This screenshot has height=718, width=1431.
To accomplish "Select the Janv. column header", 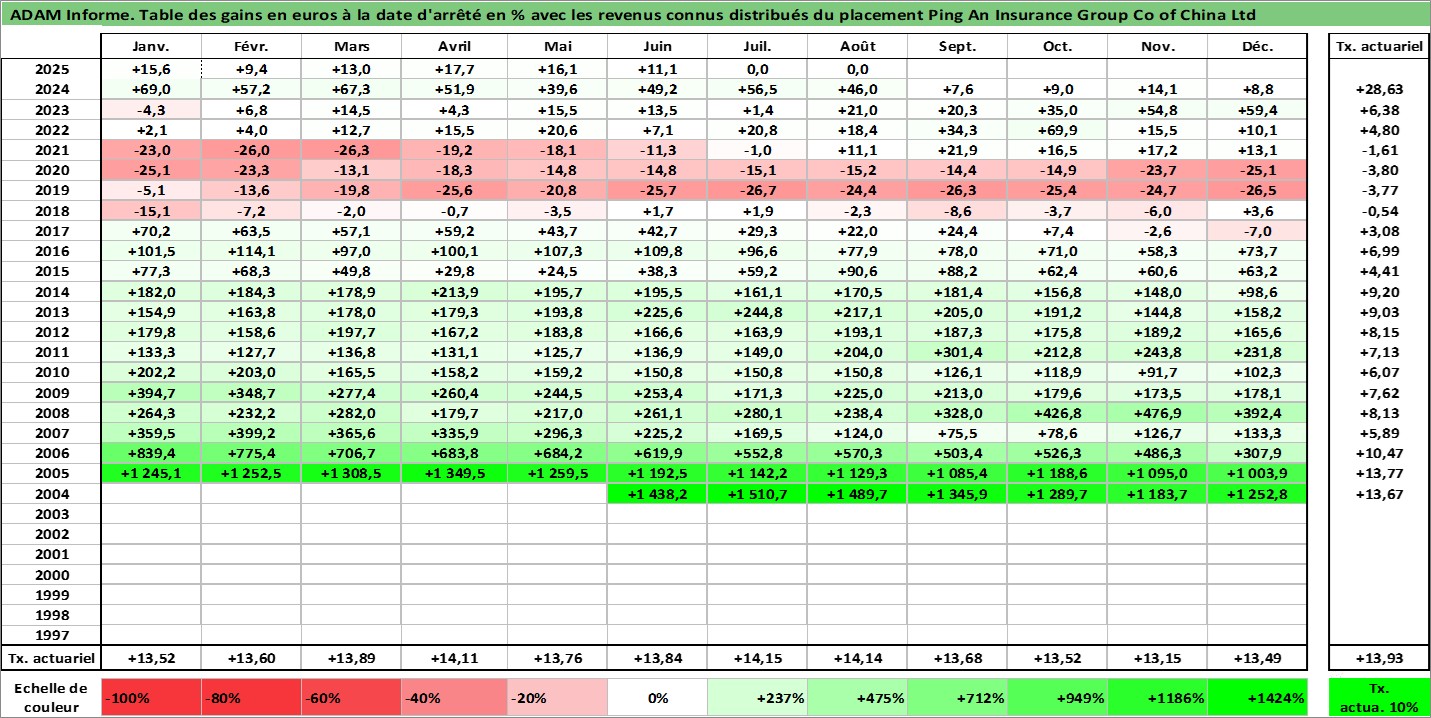I will pos(151,47).
